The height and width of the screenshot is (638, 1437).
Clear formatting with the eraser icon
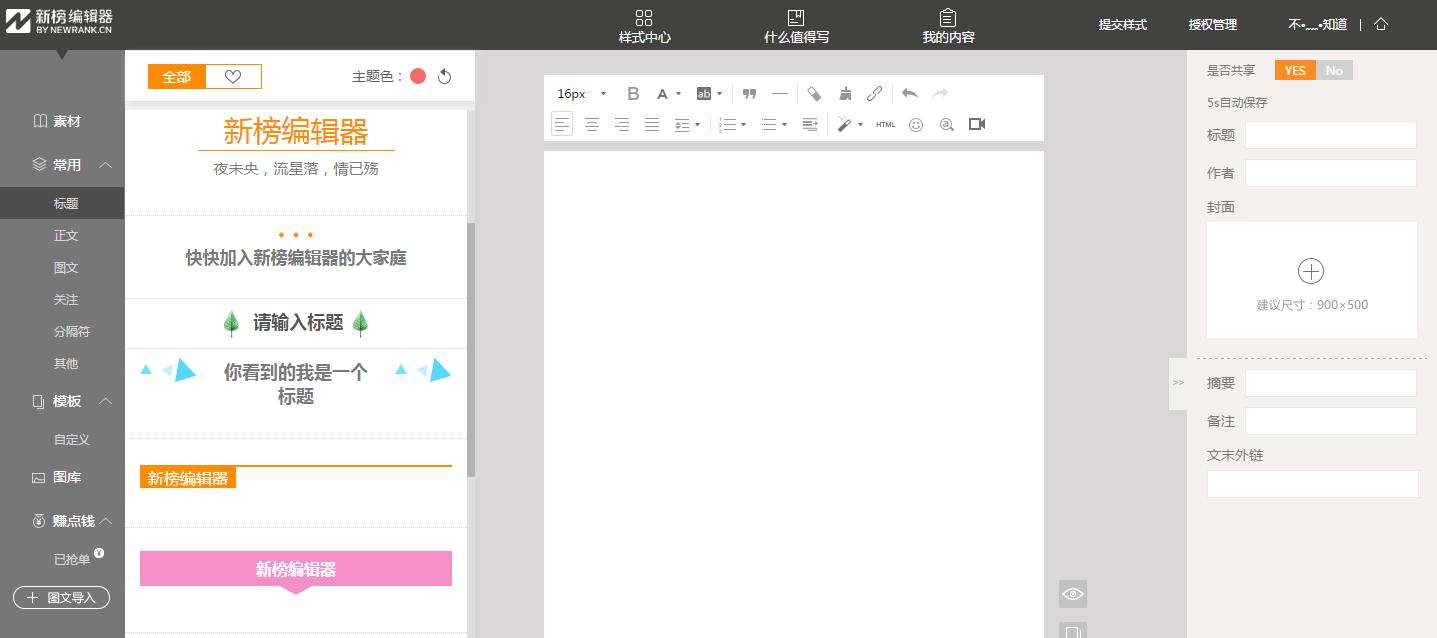point(814,94)
